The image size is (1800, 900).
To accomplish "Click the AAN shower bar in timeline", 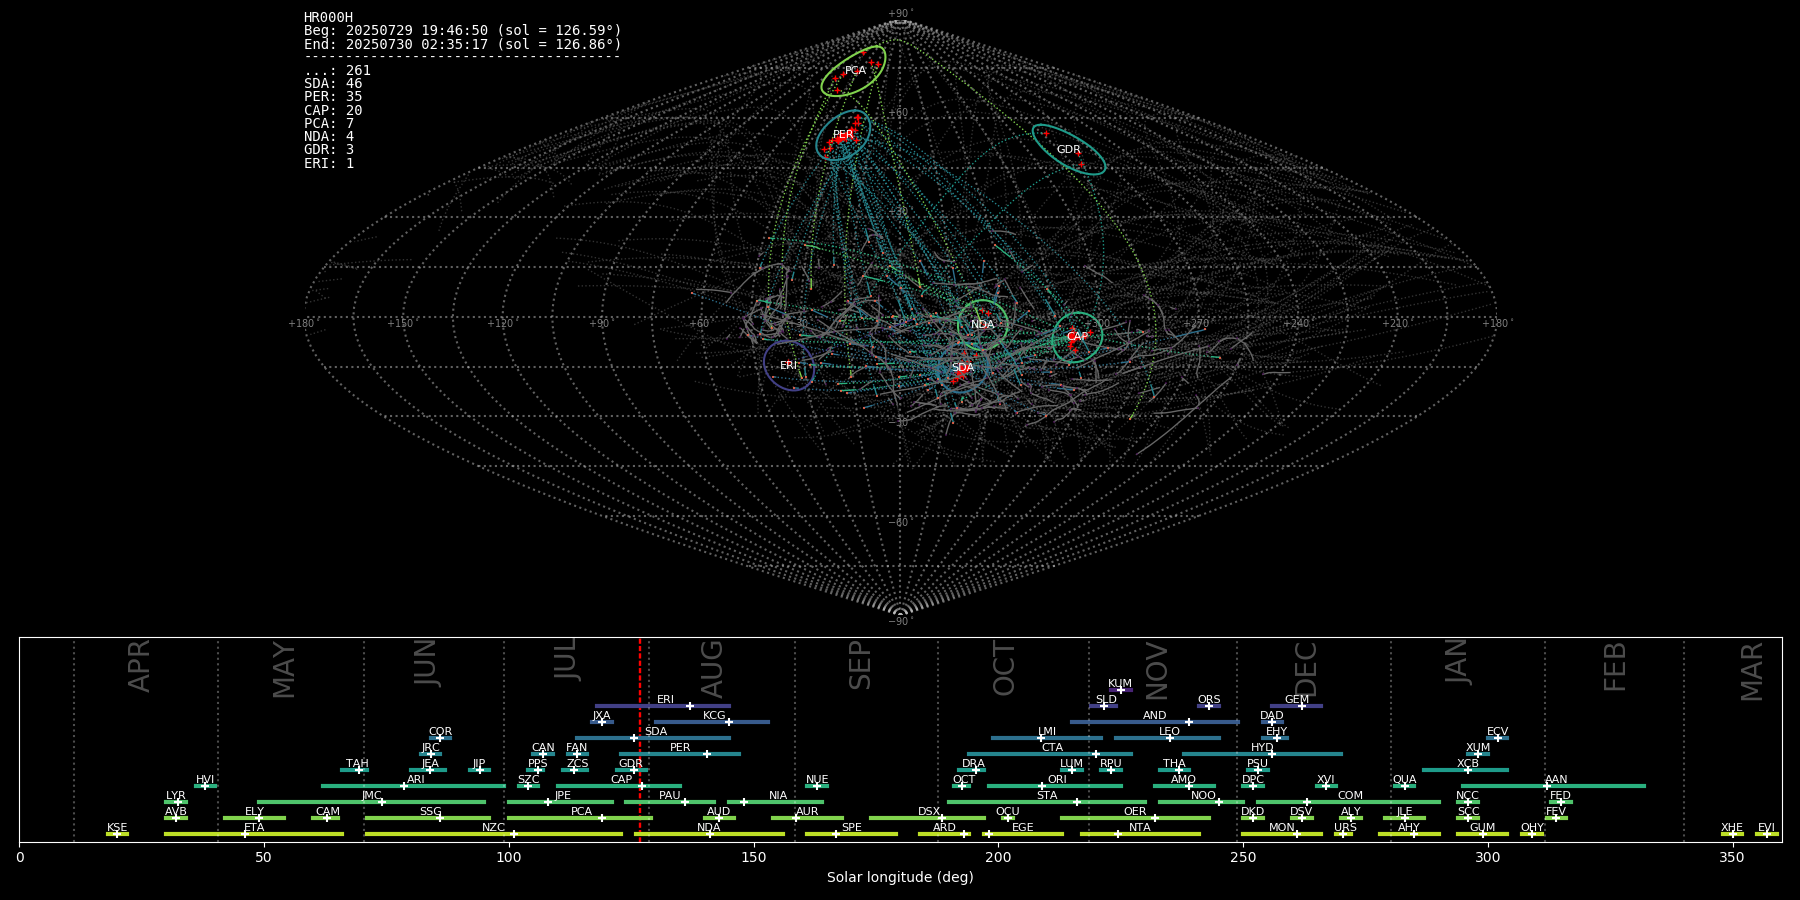I will click(x=1551, y=786).
